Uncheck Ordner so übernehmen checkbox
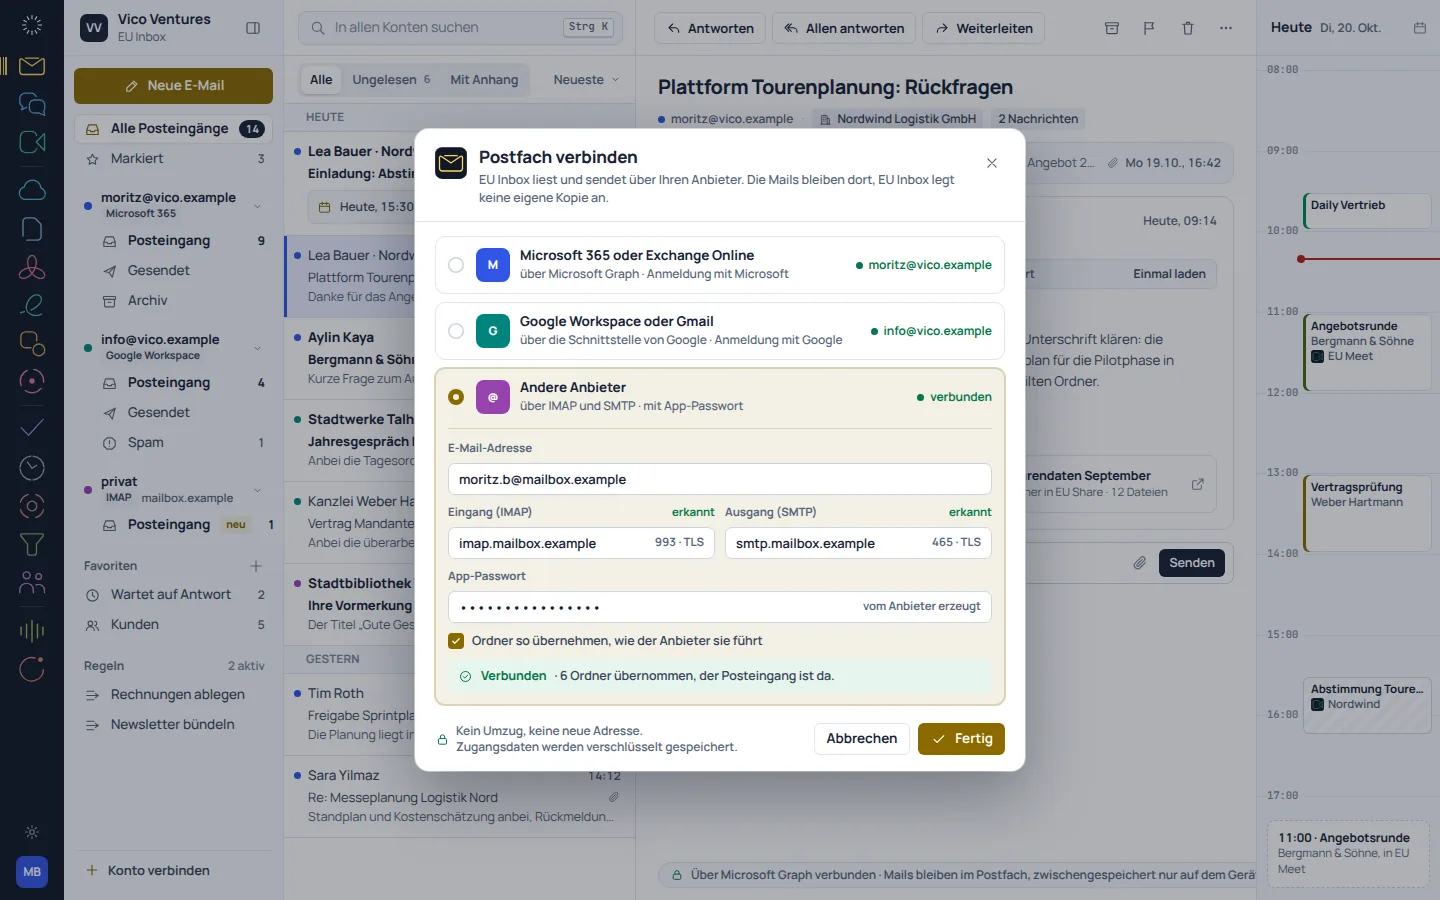This screenshot has width=1440, height=900. click(x=456, y=641)
